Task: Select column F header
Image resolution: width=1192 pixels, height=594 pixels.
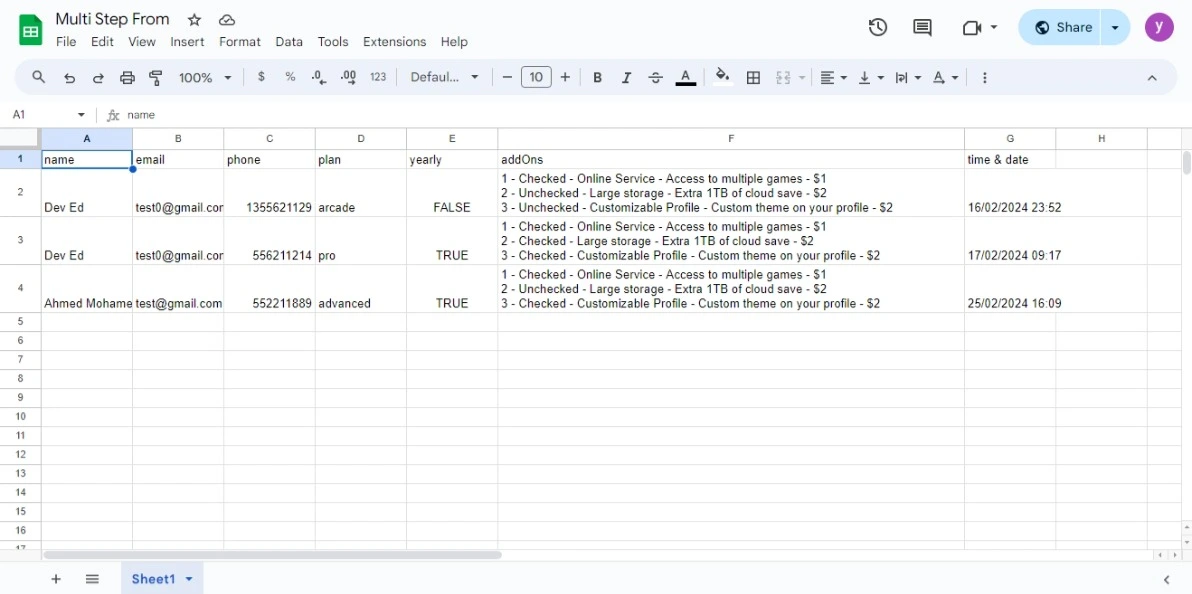Action: [731, 138]
